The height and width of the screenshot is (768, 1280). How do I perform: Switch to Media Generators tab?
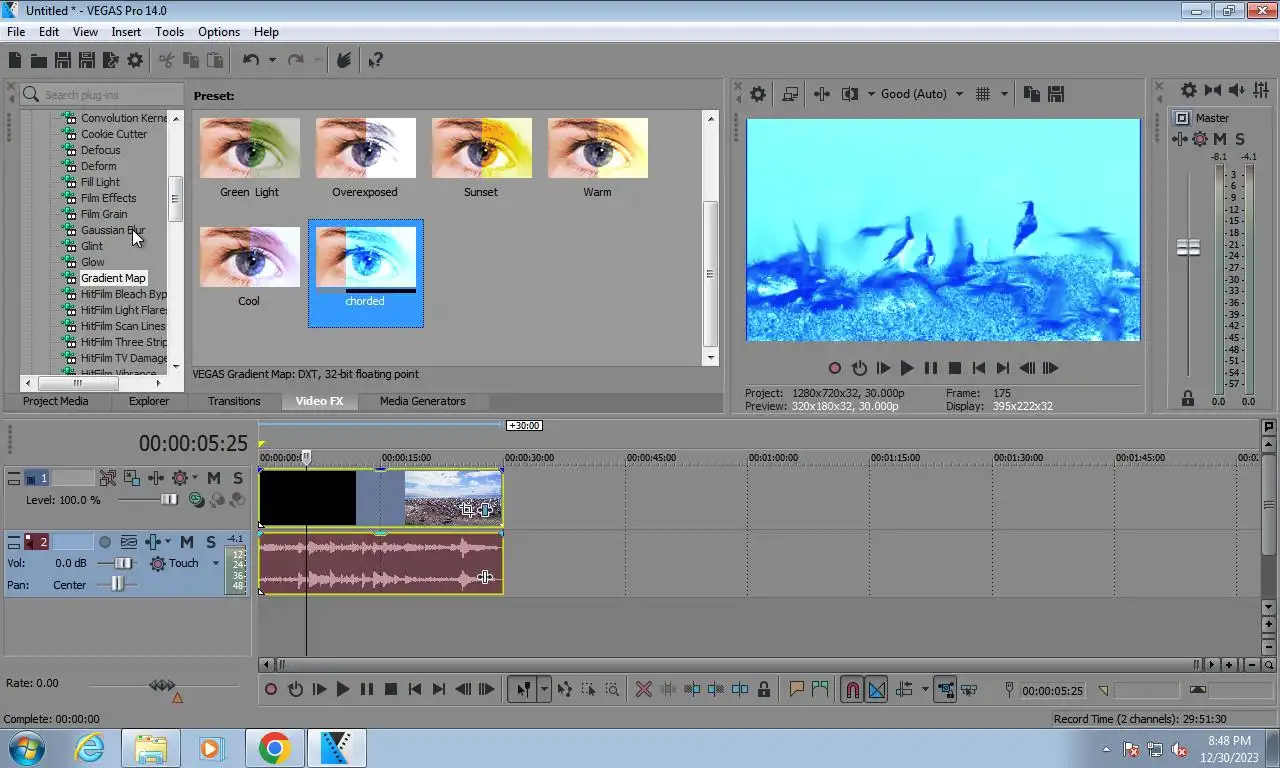coord(422,401)
